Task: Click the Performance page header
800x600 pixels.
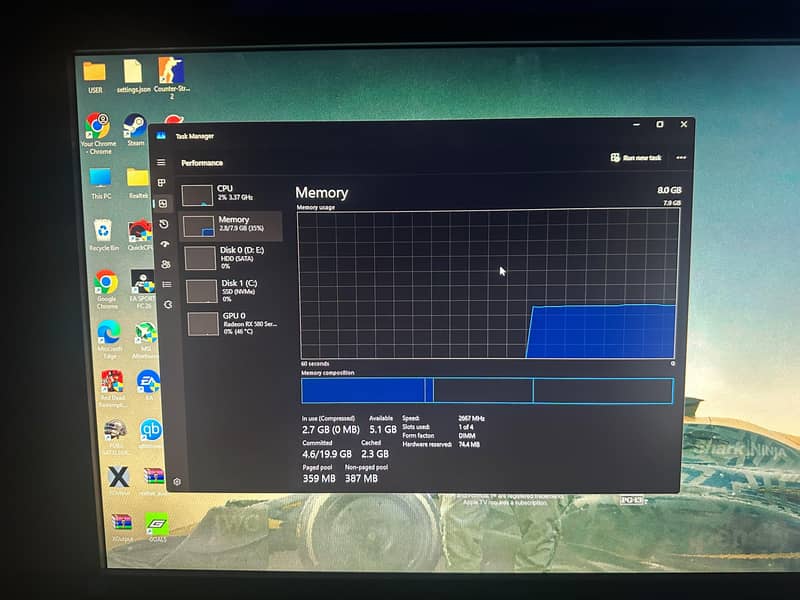Action: (202, 163)
